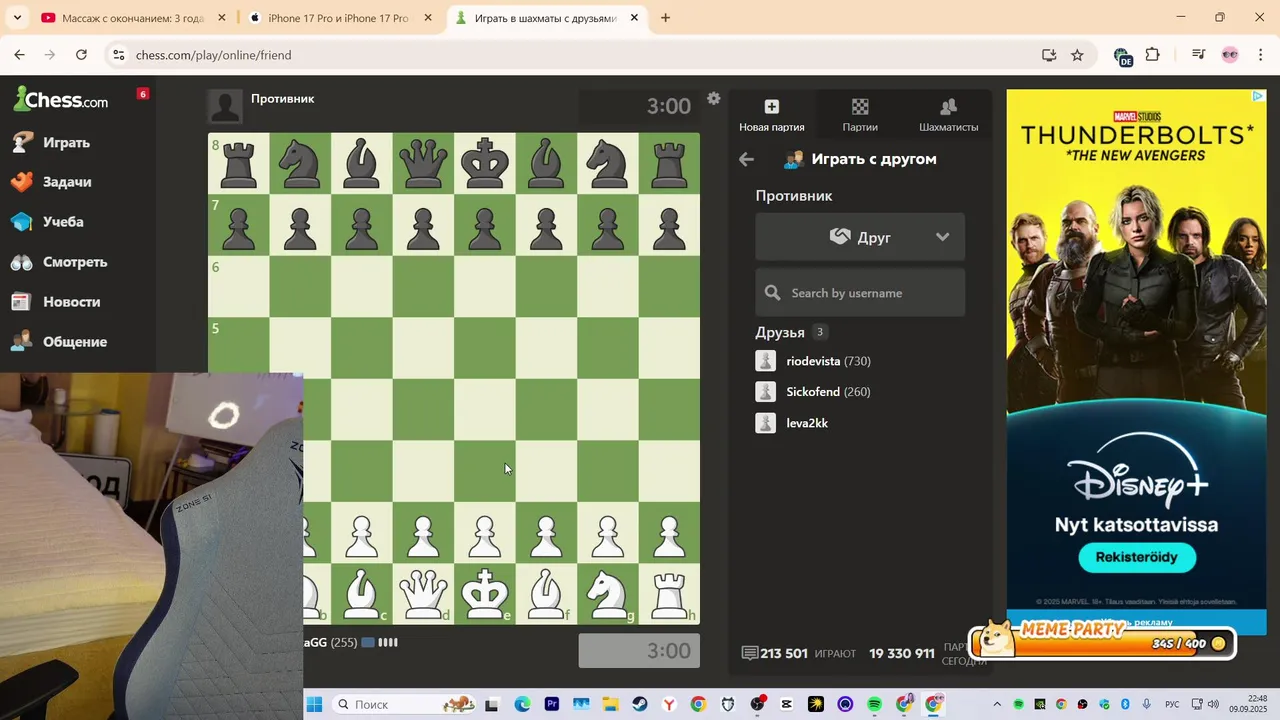Open board settings gear icon

tap(713, 98)
